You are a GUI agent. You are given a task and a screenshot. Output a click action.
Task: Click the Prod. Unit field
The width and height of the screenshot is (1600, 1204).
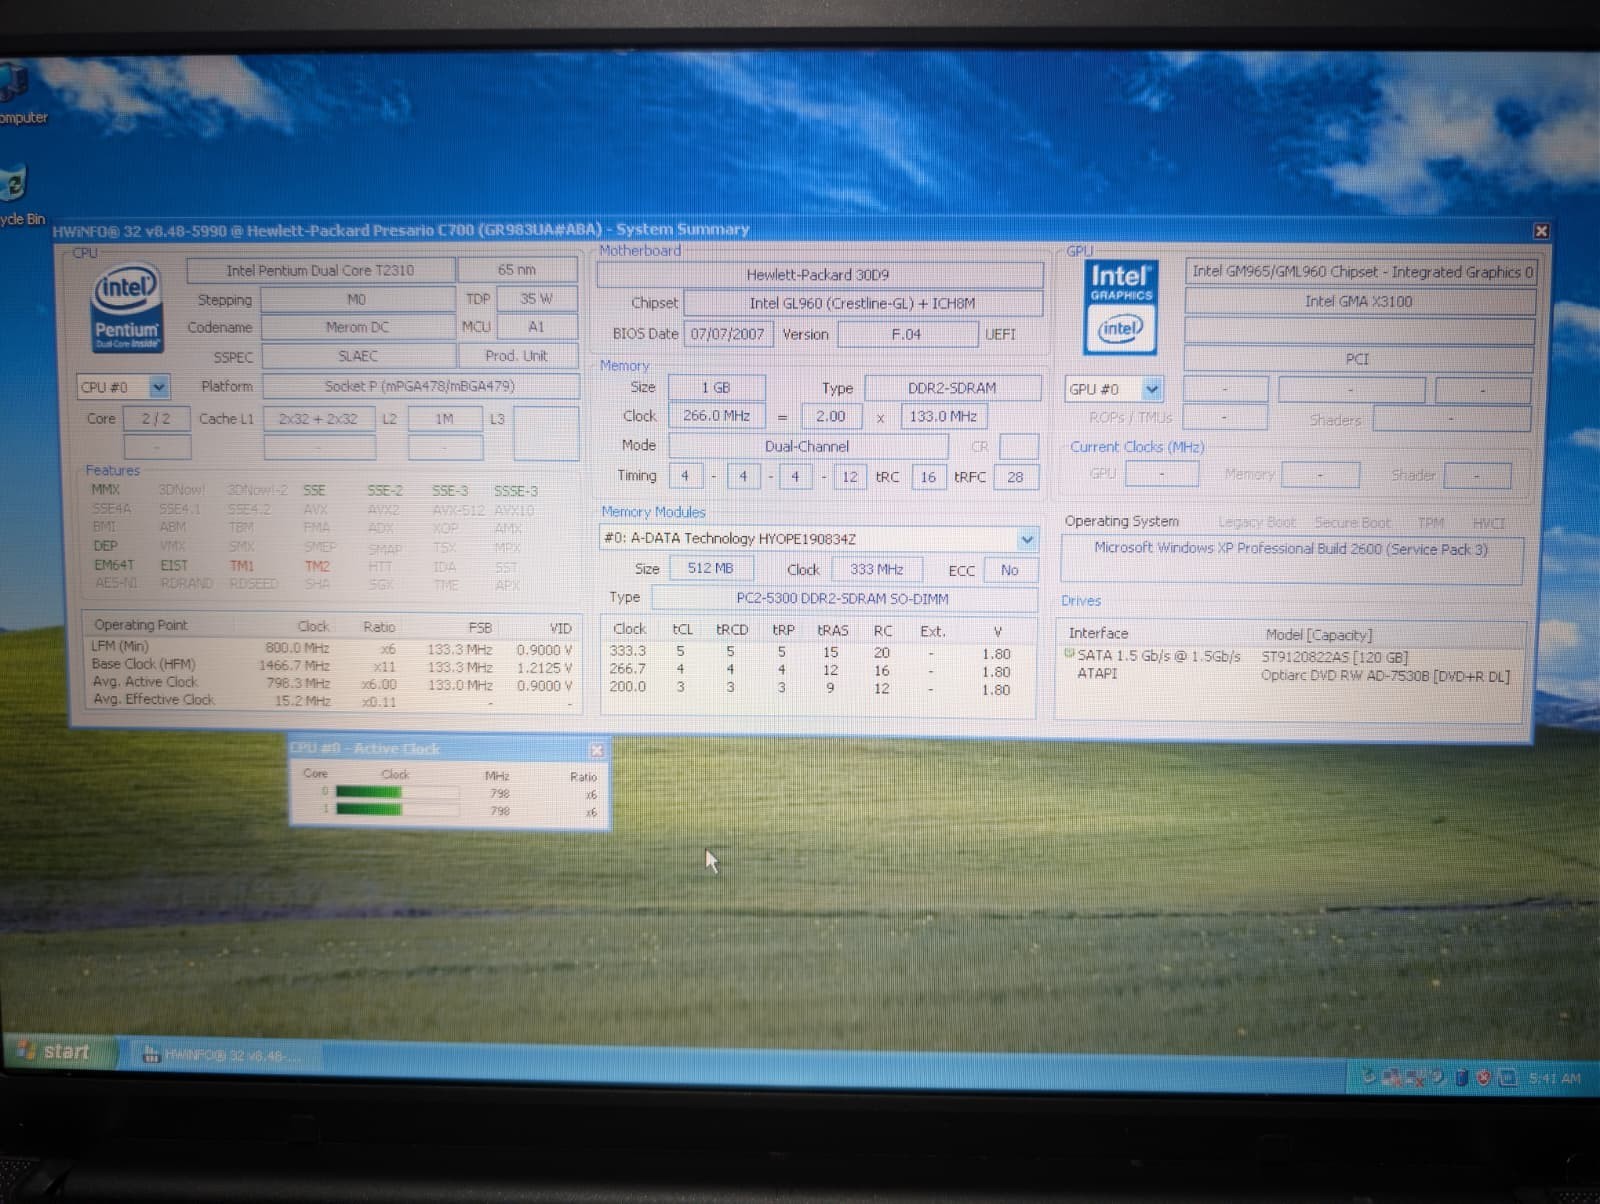point(517,355)
